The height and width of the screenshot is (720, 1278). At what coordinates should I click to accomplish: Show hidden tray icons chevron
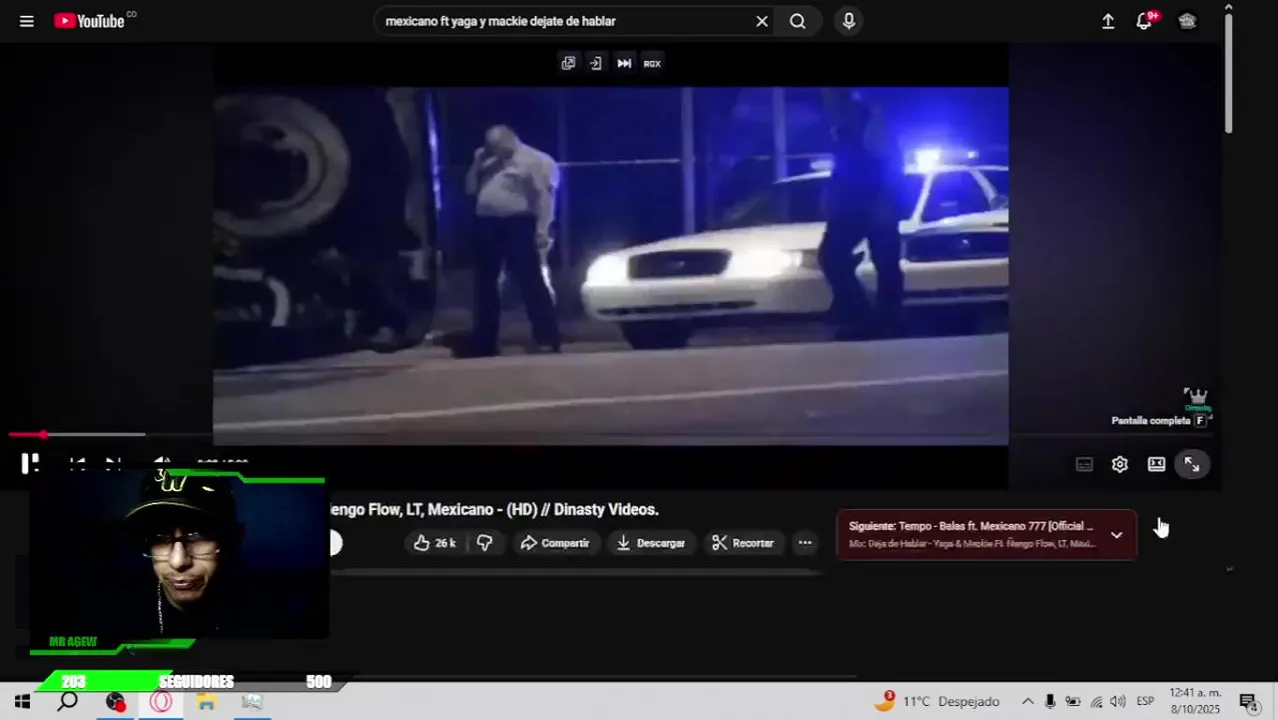(x=1027, y=701)
